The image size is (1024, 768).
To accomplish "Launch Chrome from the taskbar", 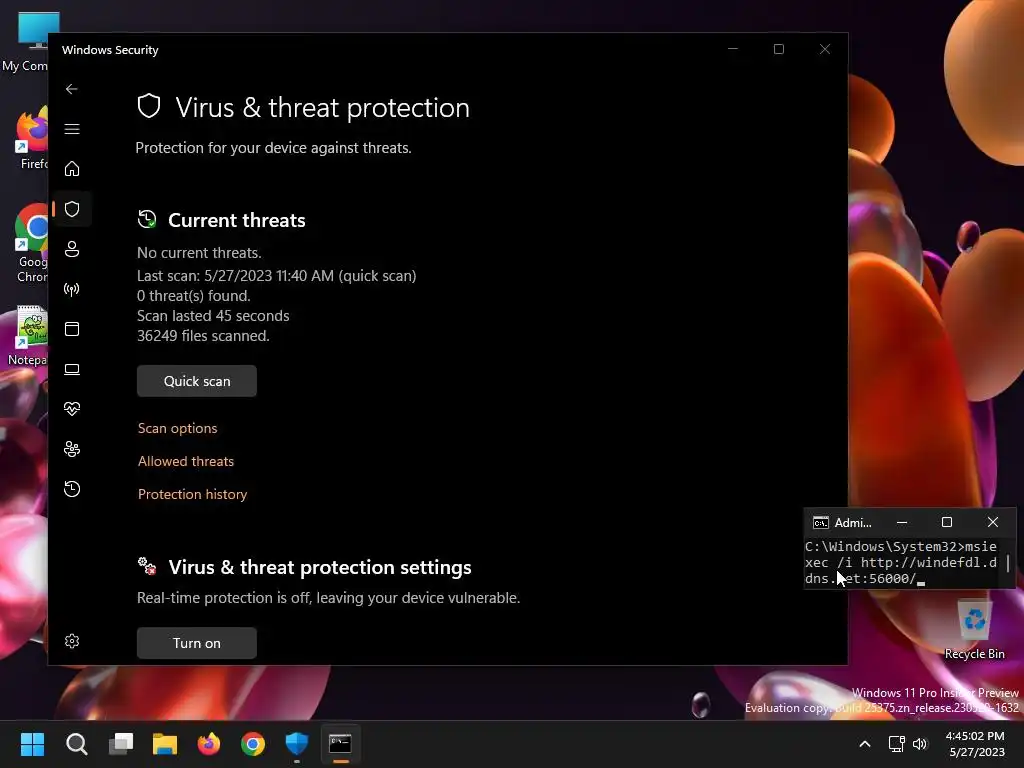I will click(253, 744).
